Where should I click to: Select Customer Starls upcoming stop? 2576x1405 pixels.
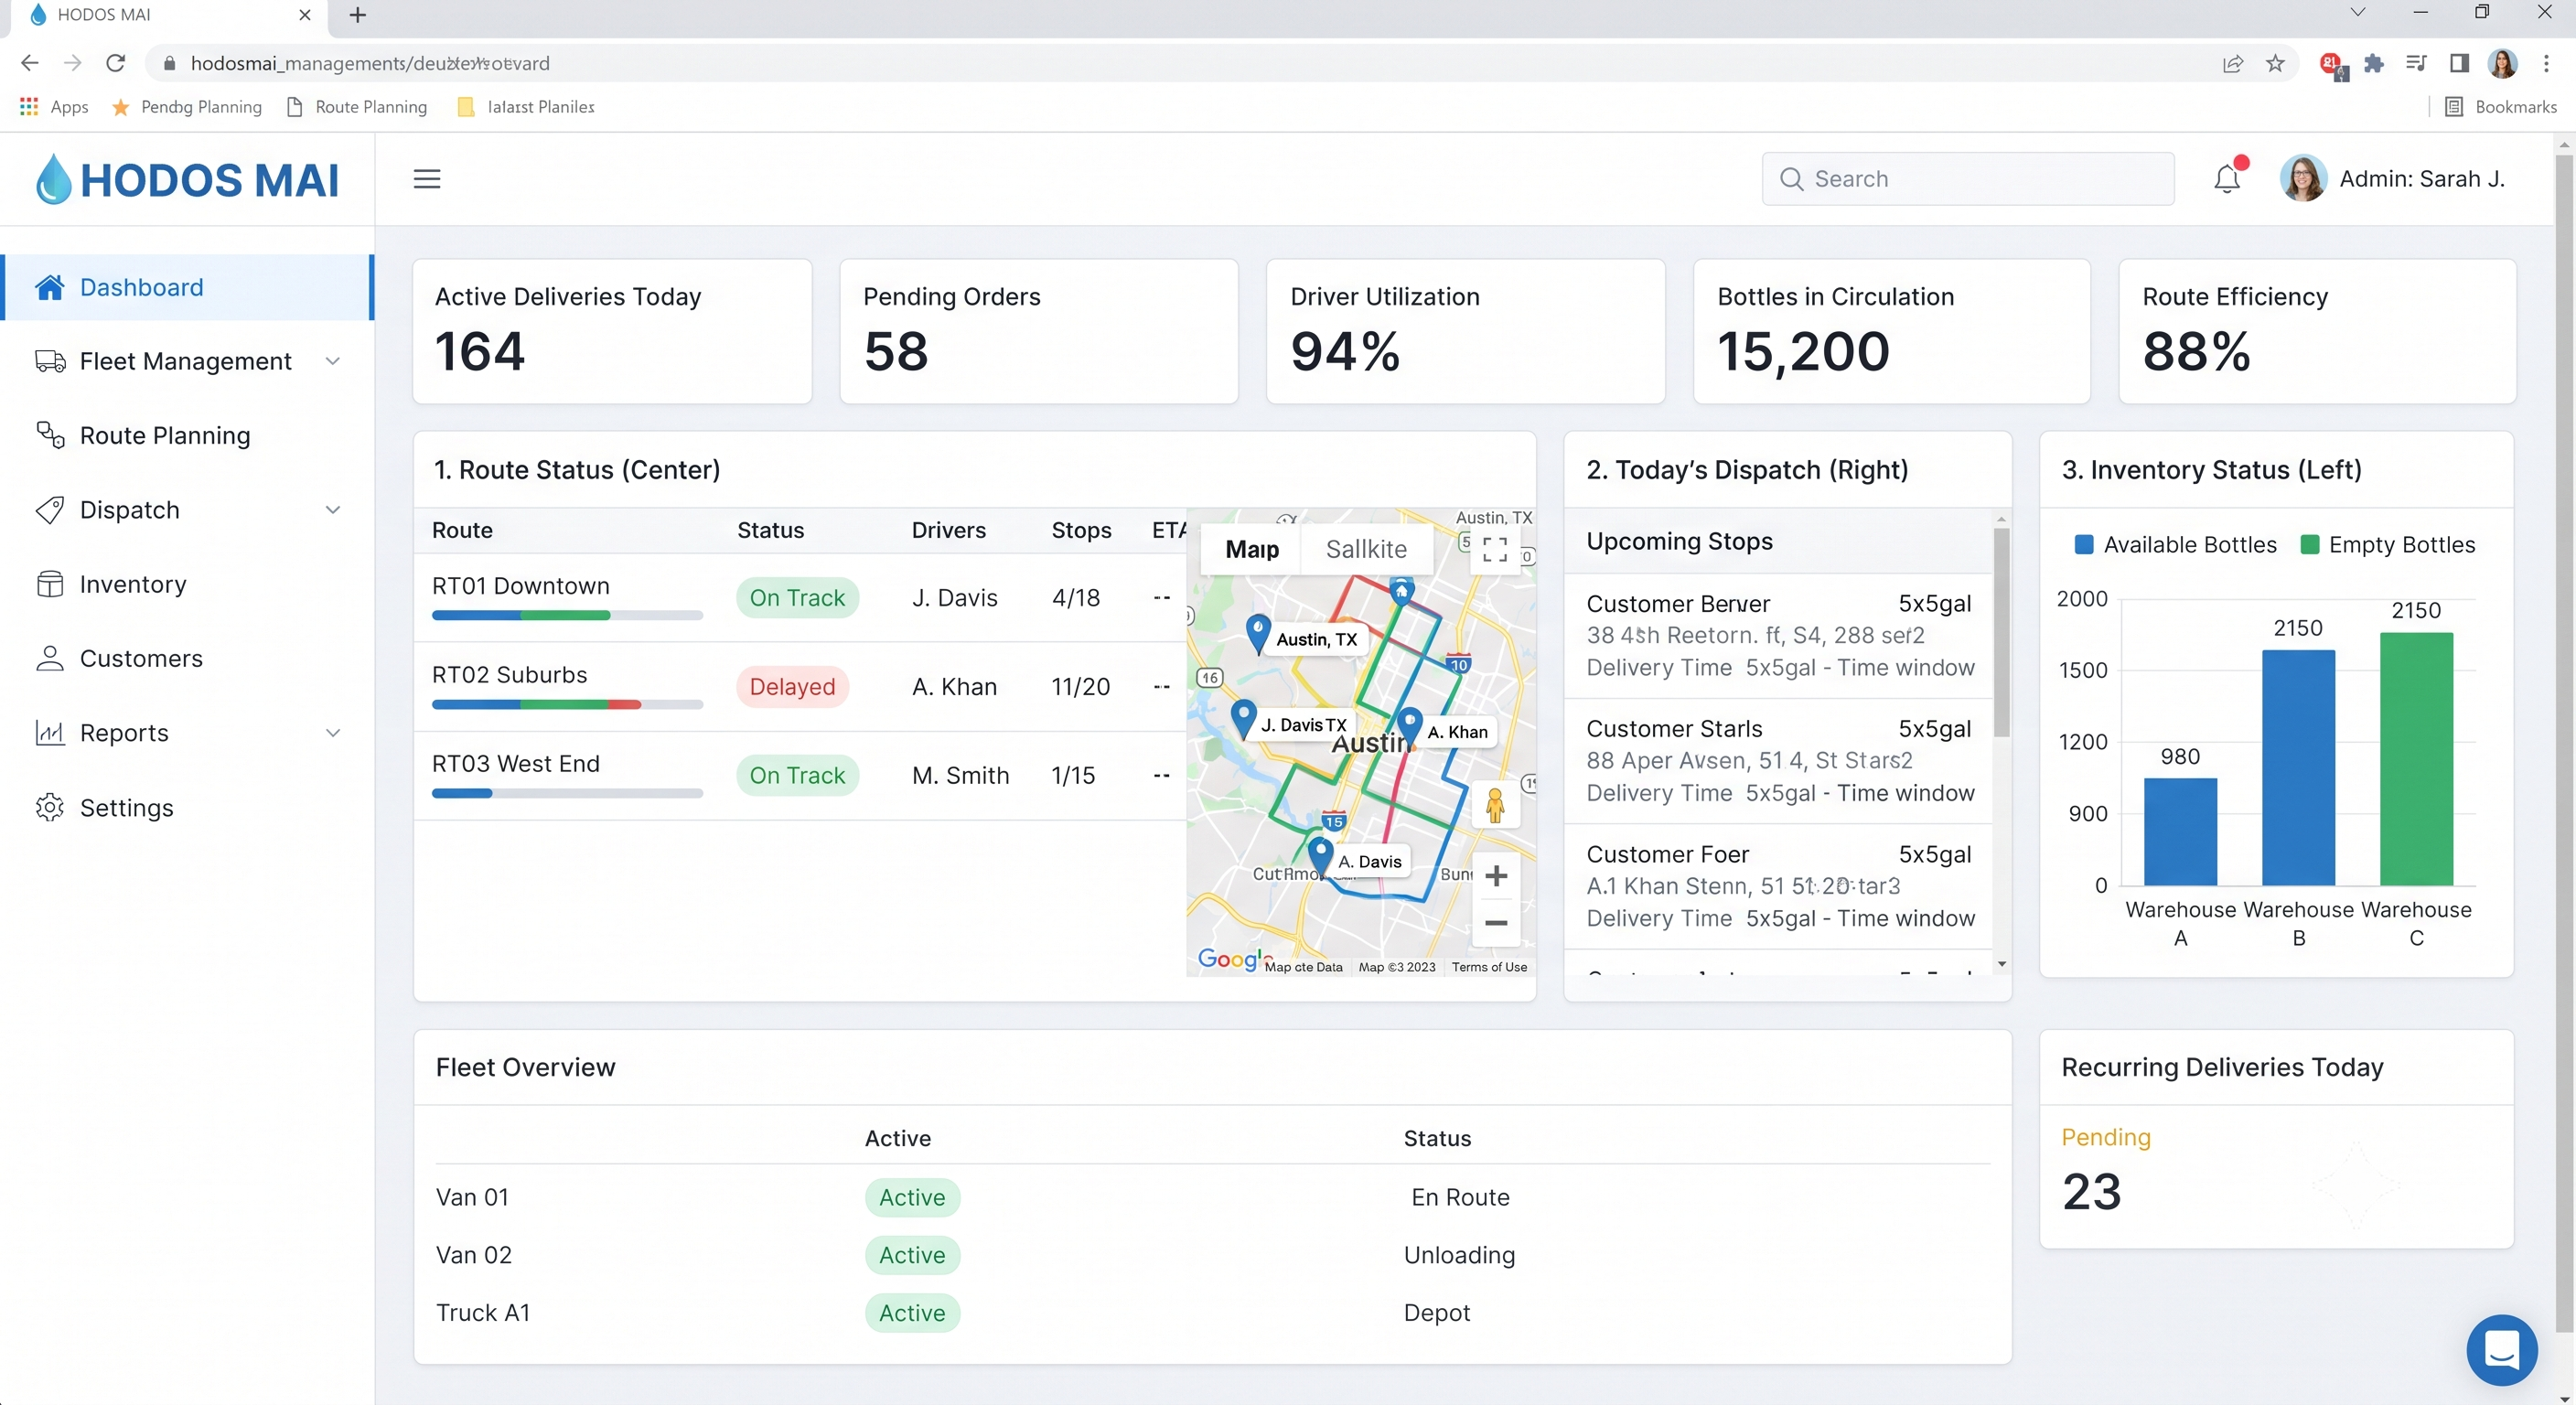[x=1778, y=761]
